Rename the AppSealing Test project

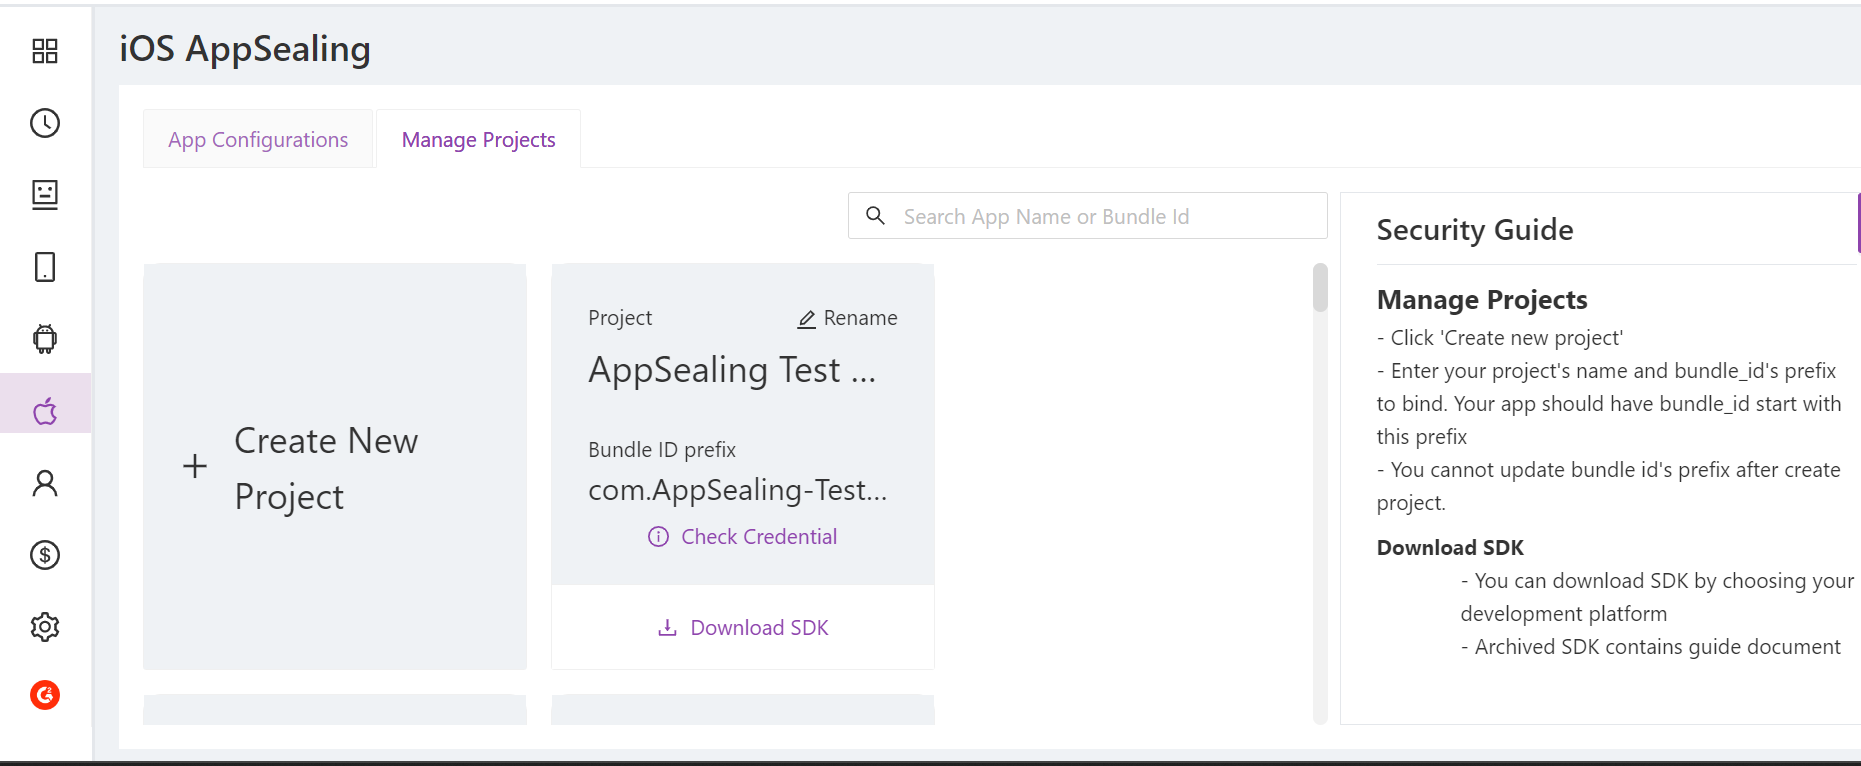(847, 318)
